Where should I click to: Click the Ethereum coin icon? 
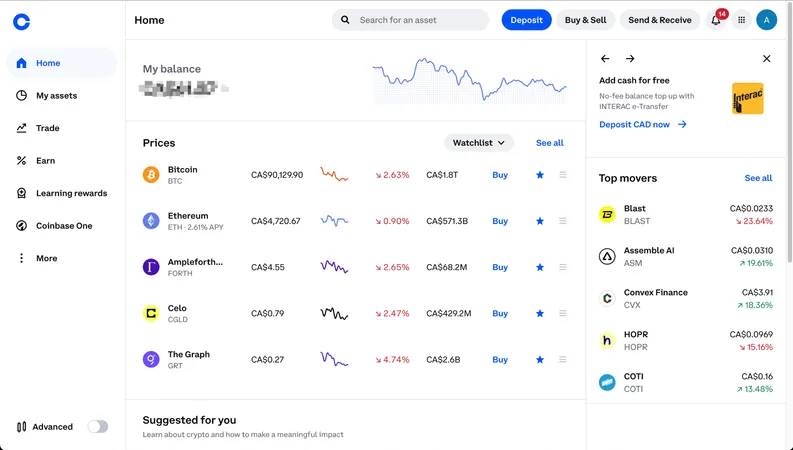coord(151,221)
